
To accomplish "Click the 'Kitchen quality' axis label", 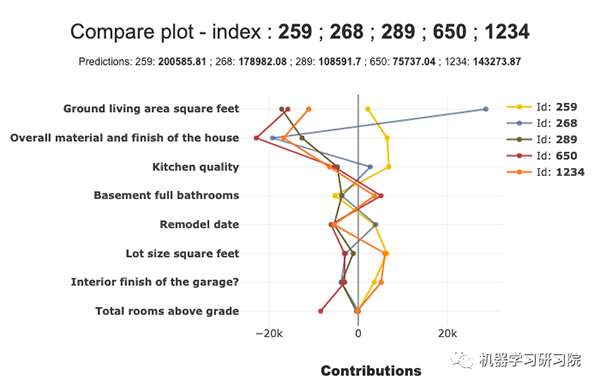I will point(196,167).
